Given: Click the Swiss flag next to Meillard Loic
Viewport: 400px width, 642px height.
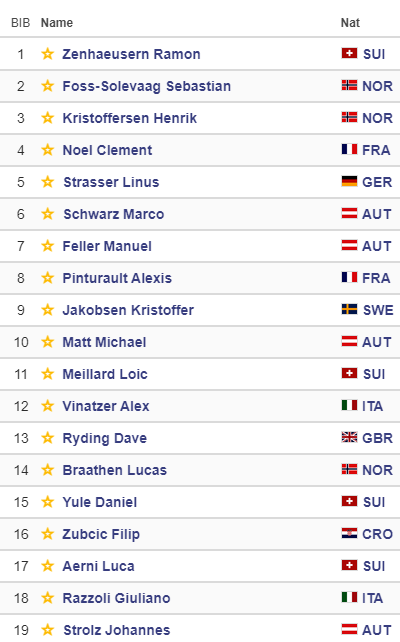Looking at the screenshot, I should point(349,373).
